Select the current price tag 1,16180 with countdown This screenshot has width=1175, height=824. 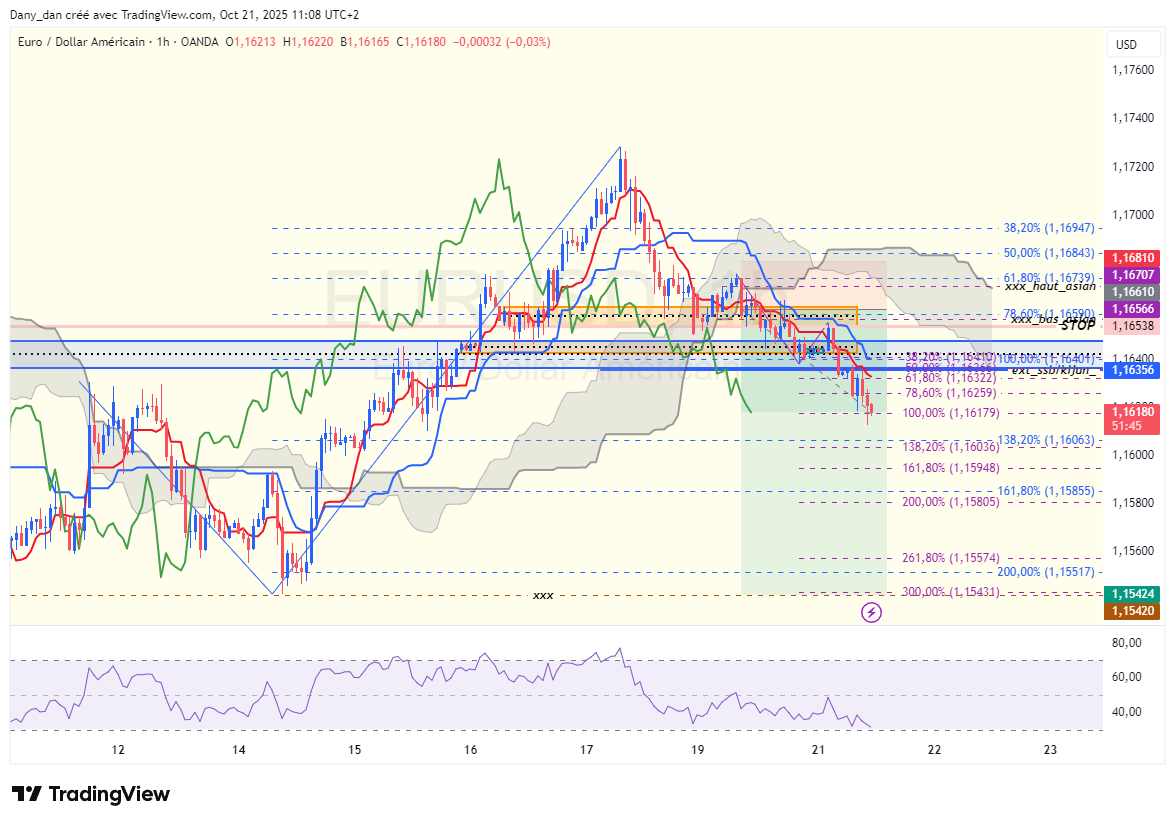(x=1132, y=418)
